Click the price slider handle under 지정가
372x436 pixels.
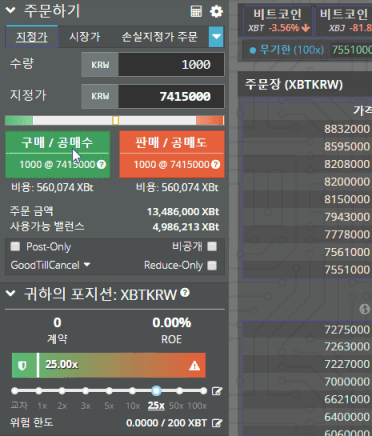115,120
